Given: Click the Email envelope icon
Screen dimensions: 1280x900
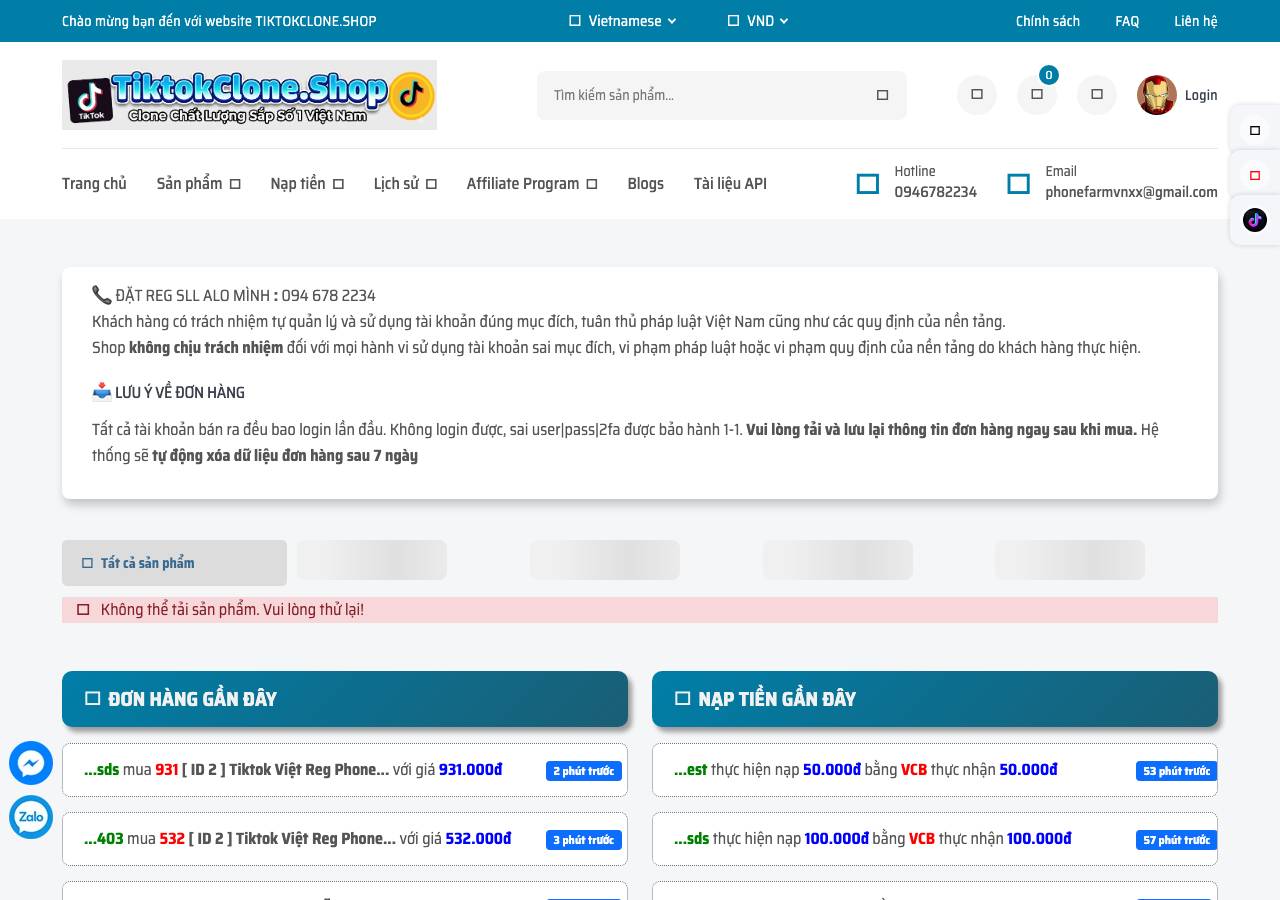Looking at the screenshot, I should [x=1019, y=184].
